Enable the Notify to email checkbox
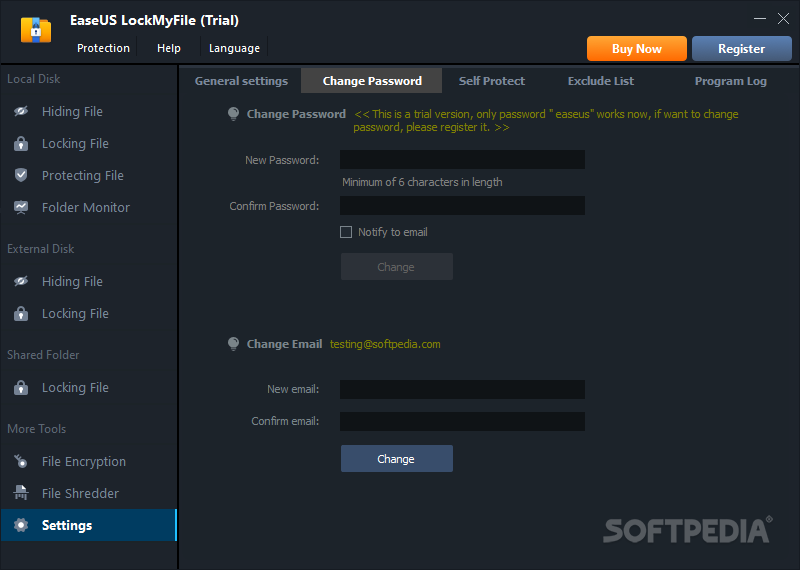This screenshot has width=800, height=570. coord(346,232)
